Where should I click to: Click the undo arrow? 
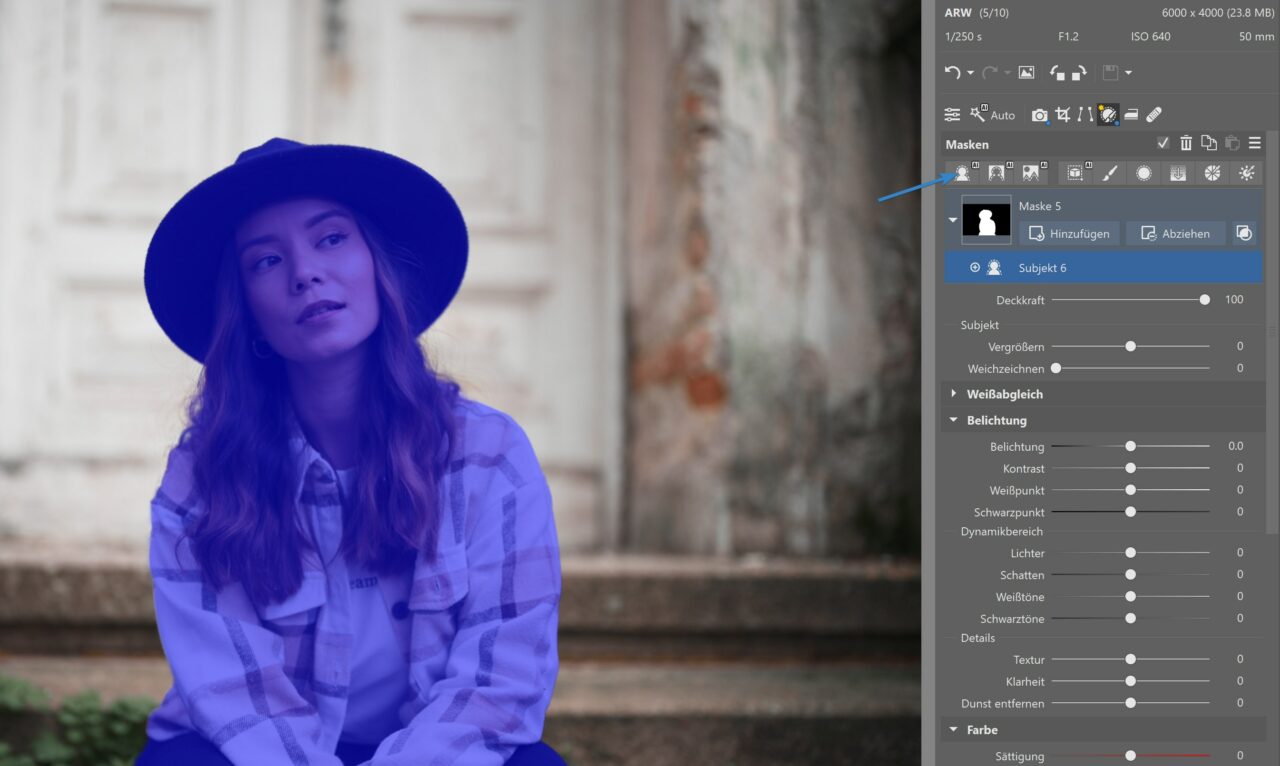point(952,73)
